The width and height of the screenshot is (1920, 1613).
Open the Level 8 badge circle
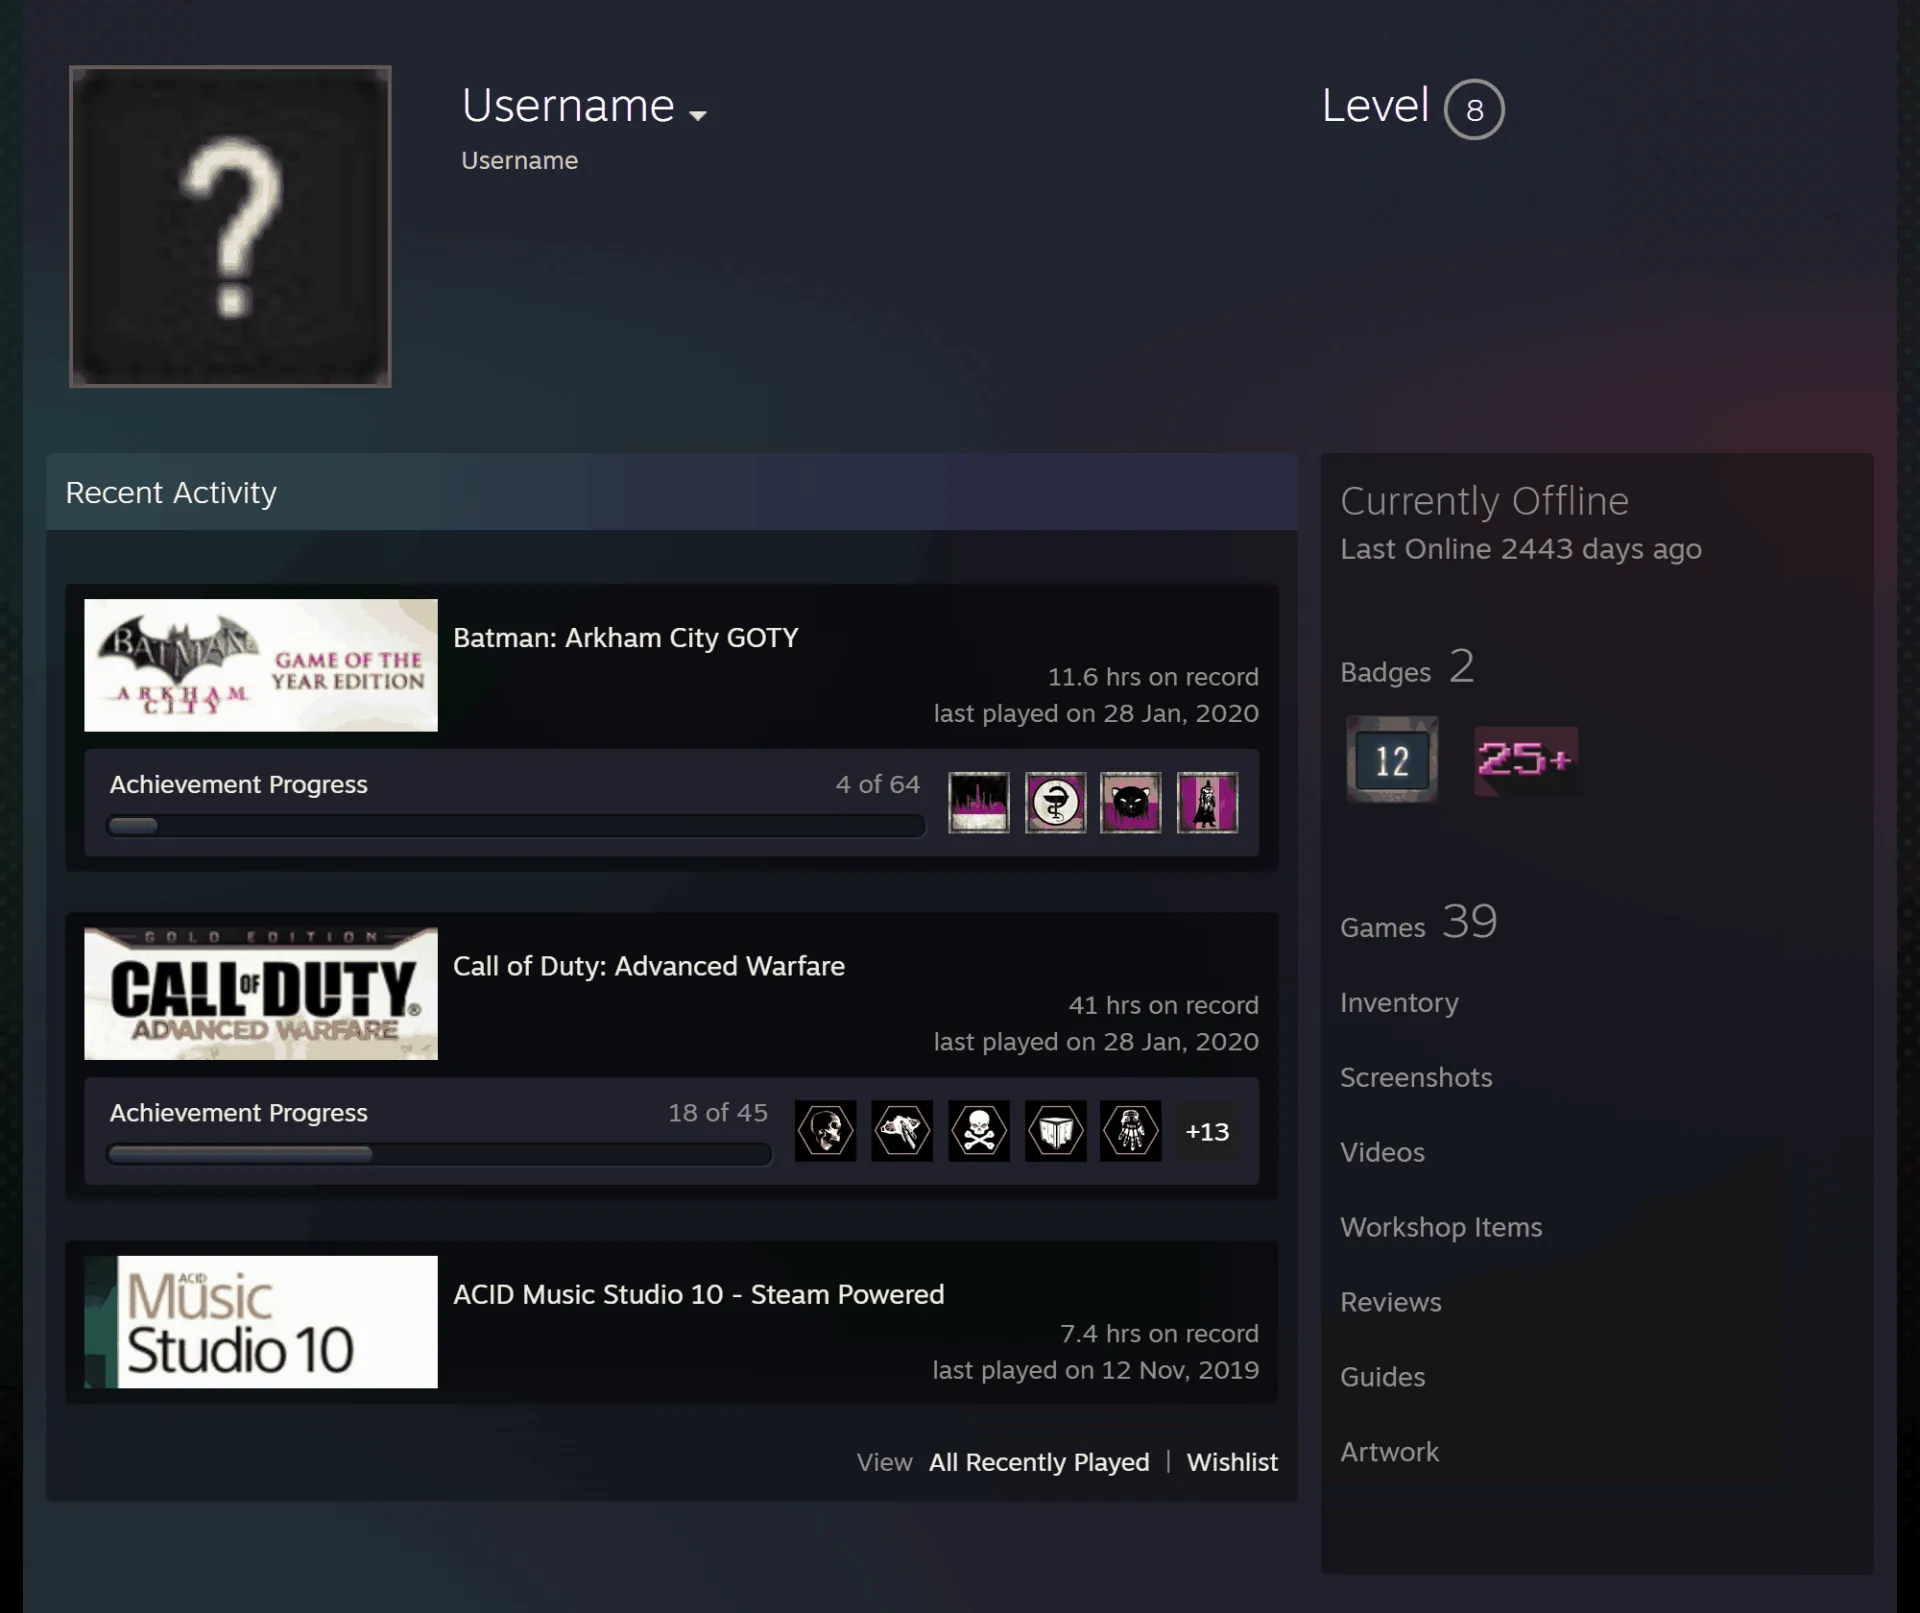[1474, 109]
